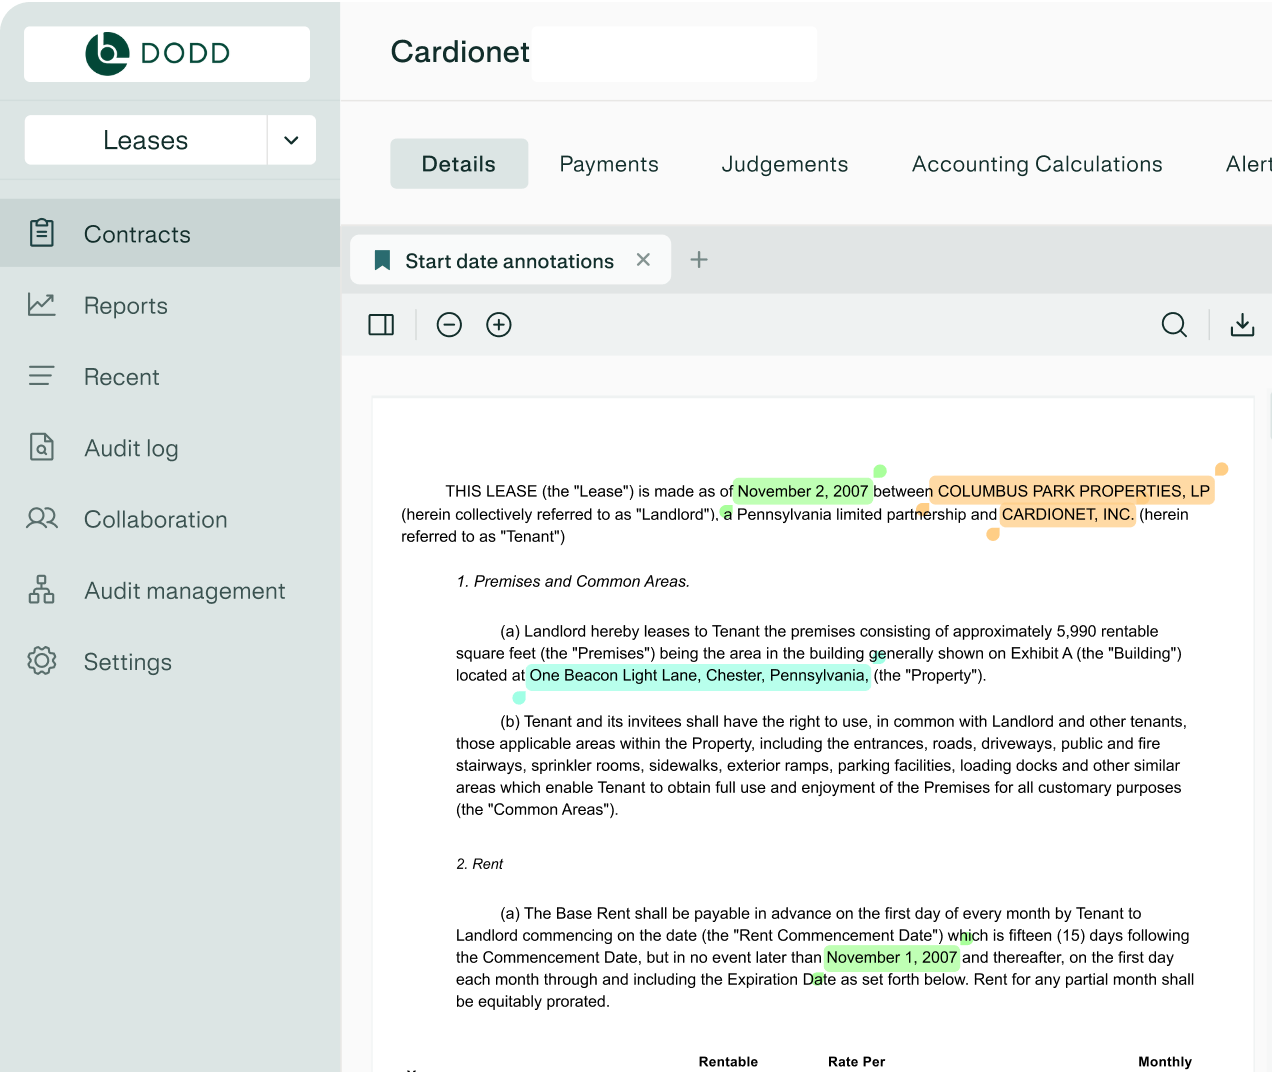
Task: Open document search magnifier
Action: click(1174, 325)
